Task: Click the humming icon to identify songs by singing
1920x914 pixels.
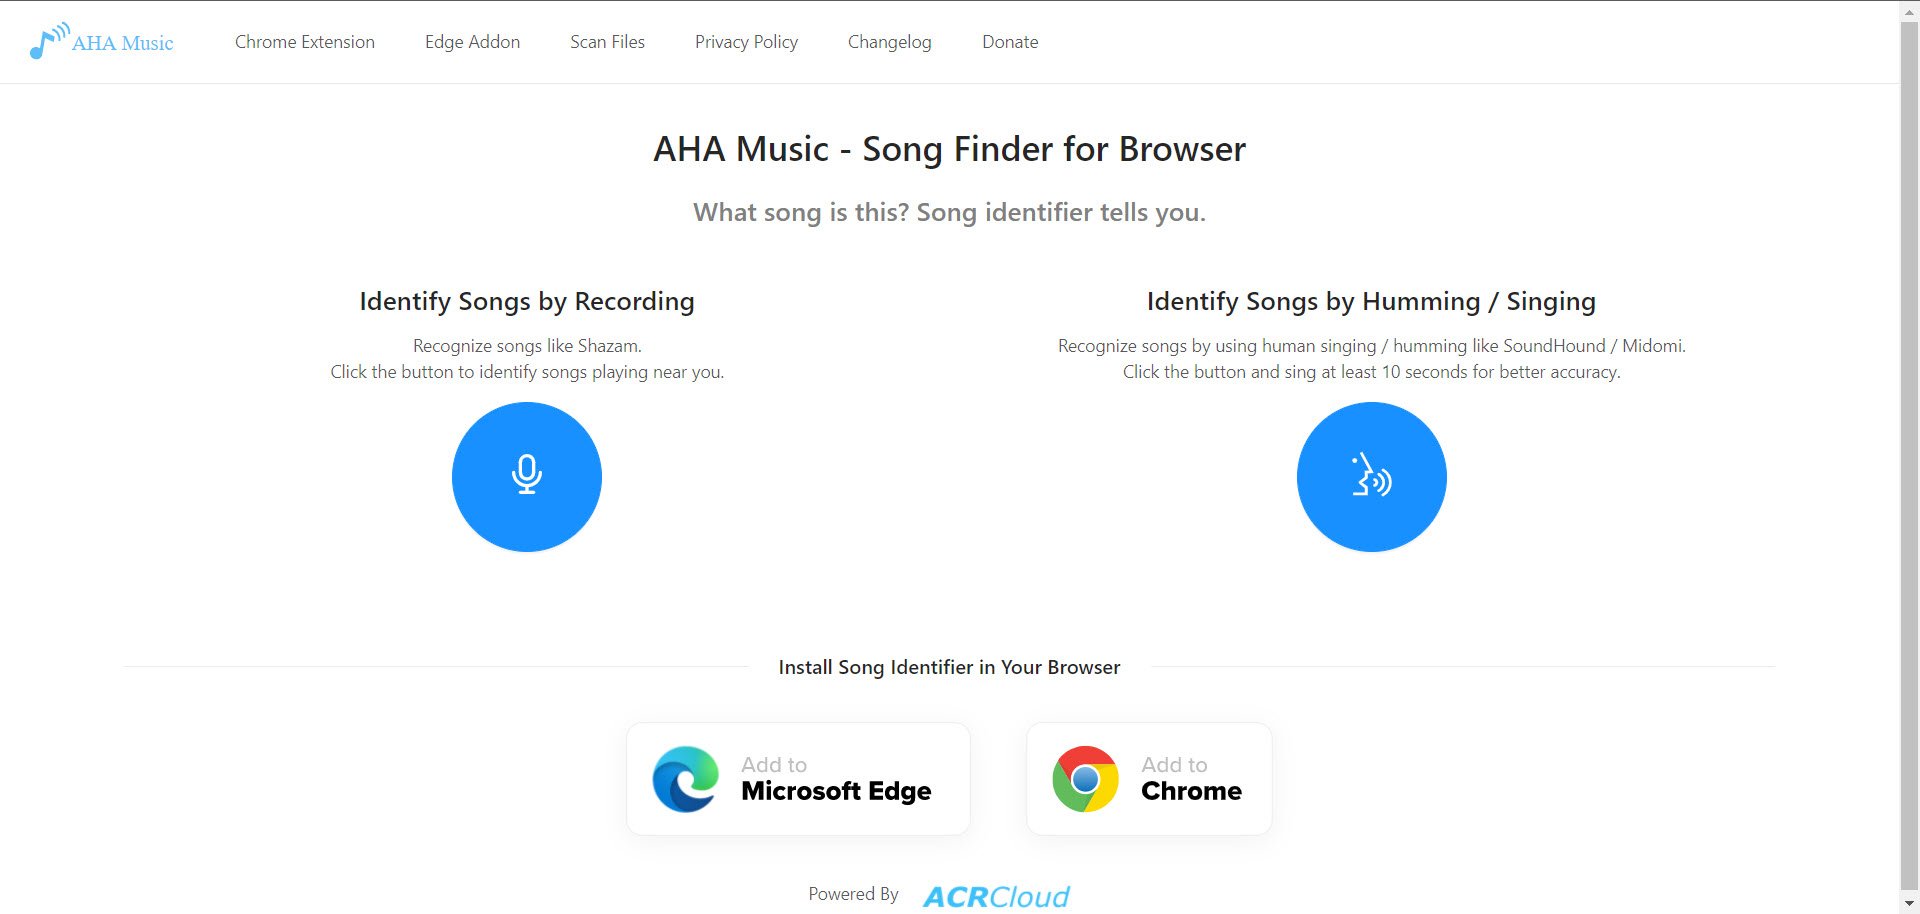Action: pyautogui.click(x=1371, y=477)
